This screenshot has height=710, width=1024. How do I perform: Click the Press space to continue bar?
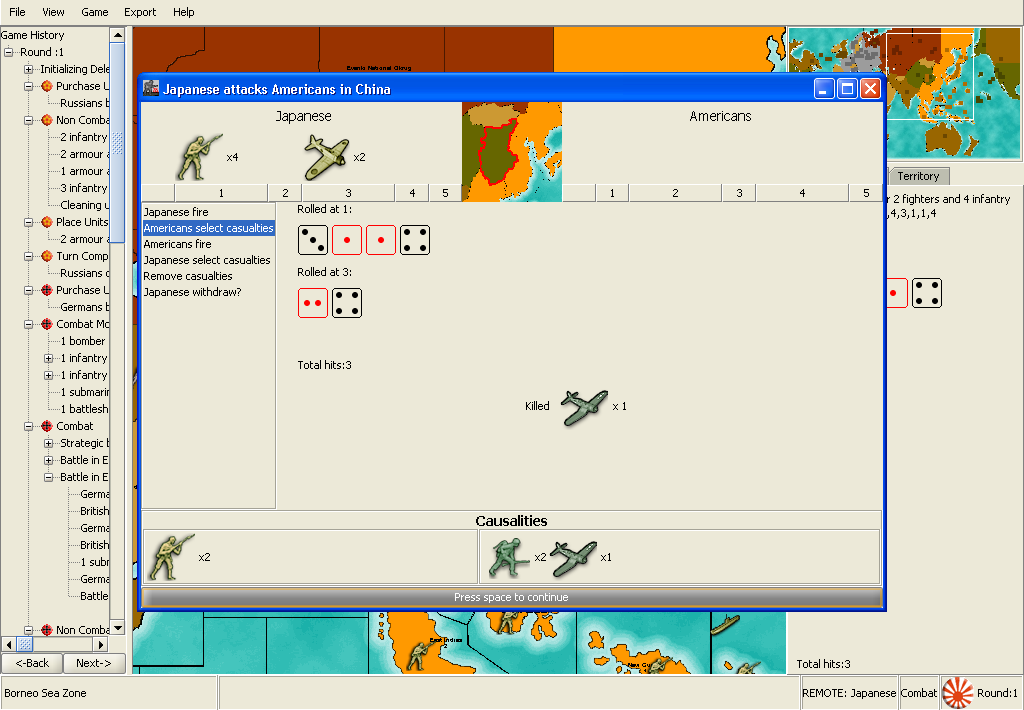point(511,597)
